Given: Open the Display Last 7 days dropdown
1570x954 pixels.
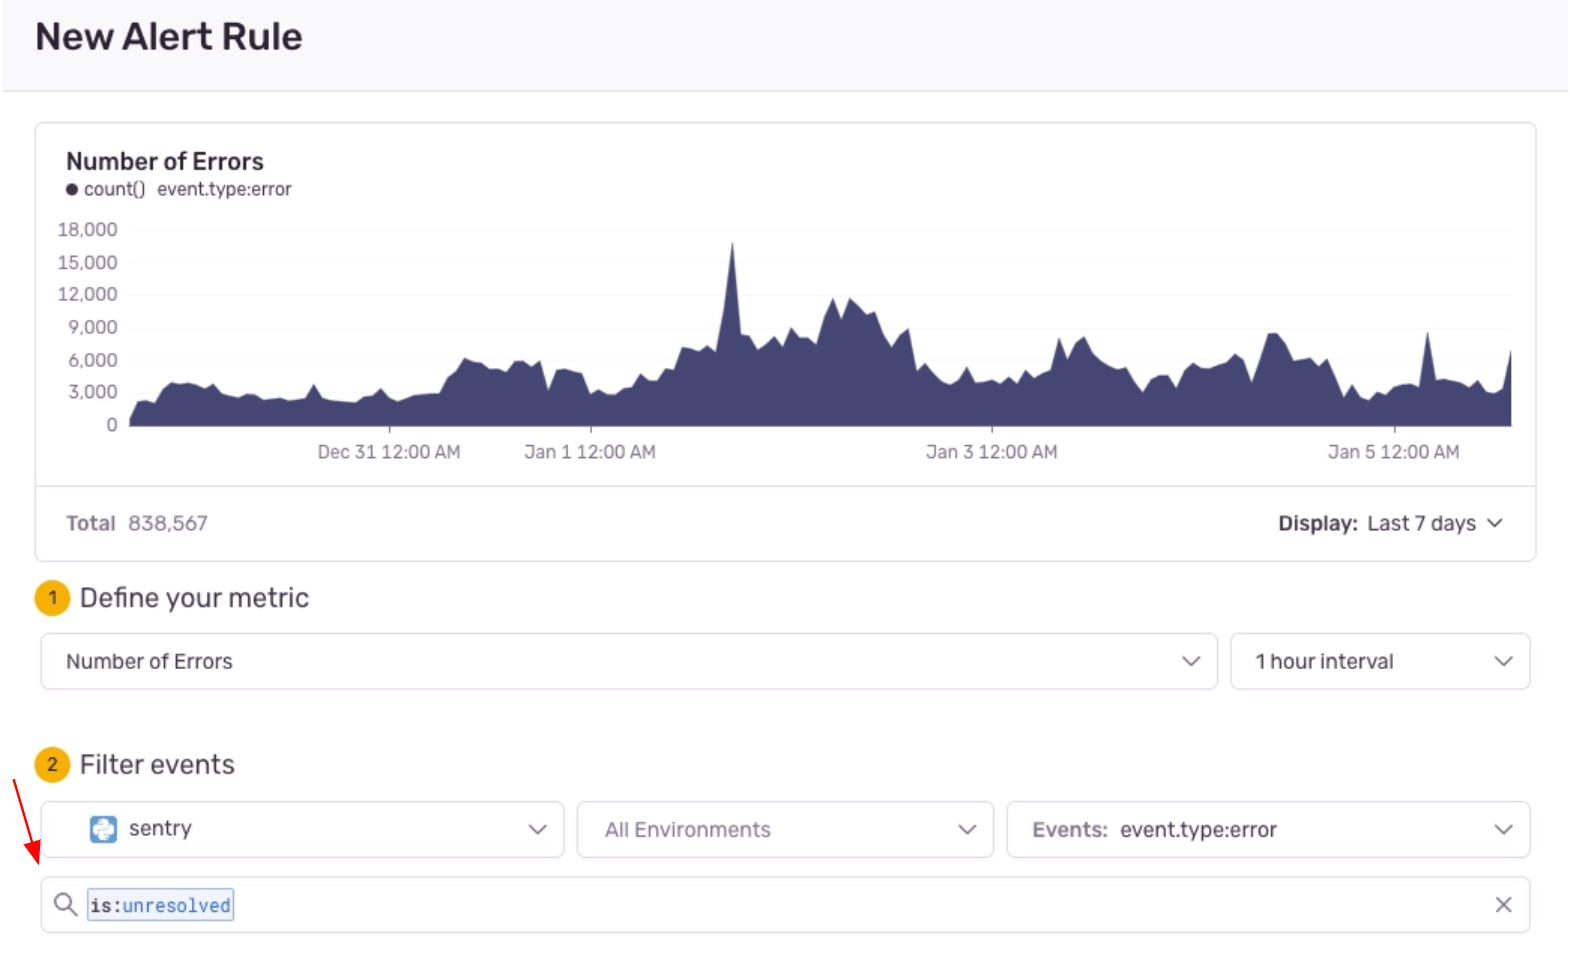Looking at the screenshot, I should click(x=1390, y=524).
